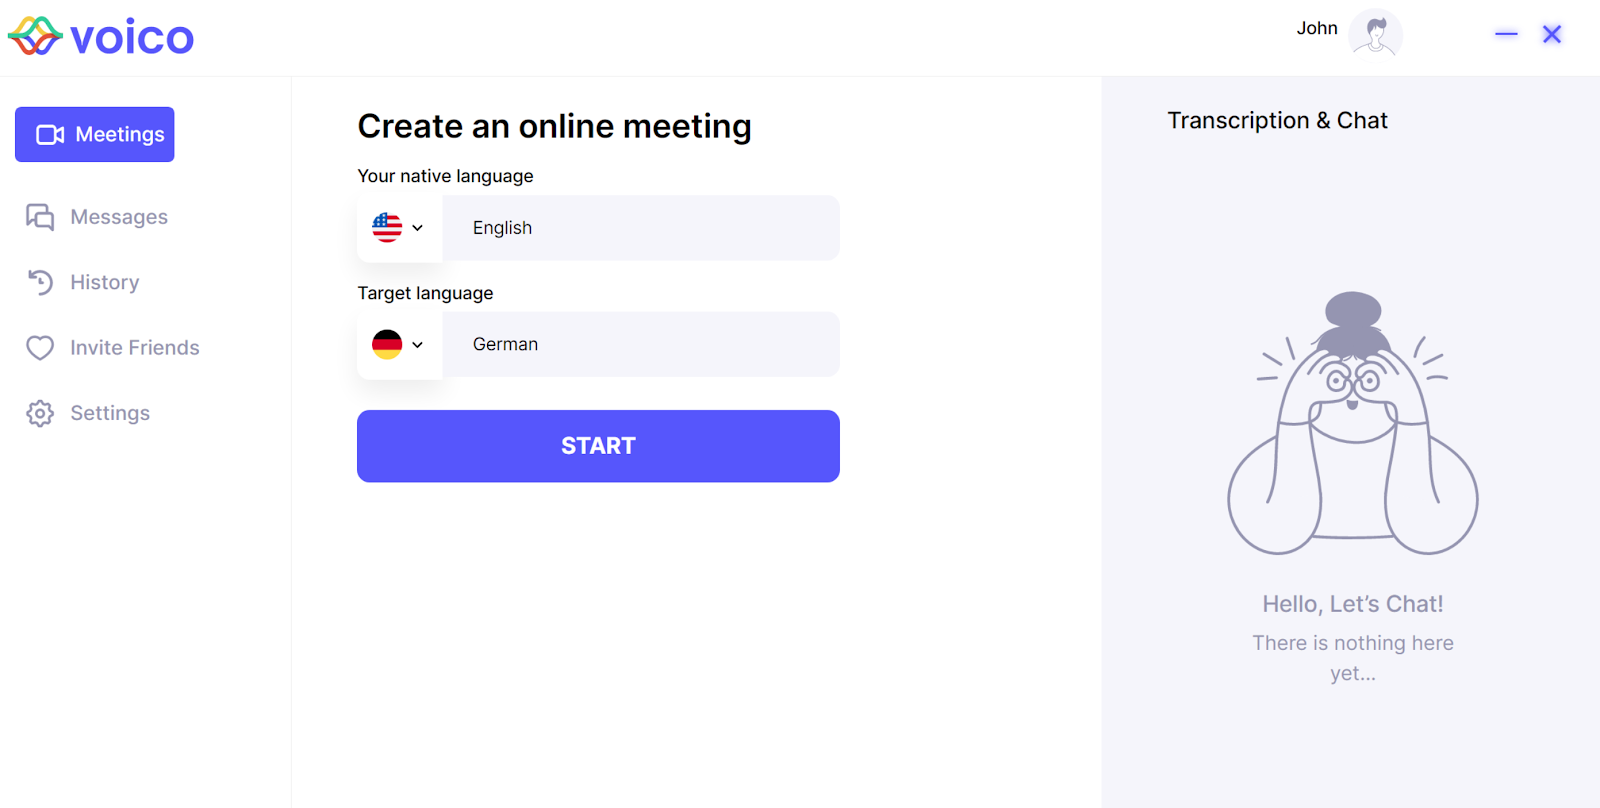This screenshot has height=808, width=1600.
Task: Open the Settings menu label
Action: pyautogui.click(x=110, y=413)
